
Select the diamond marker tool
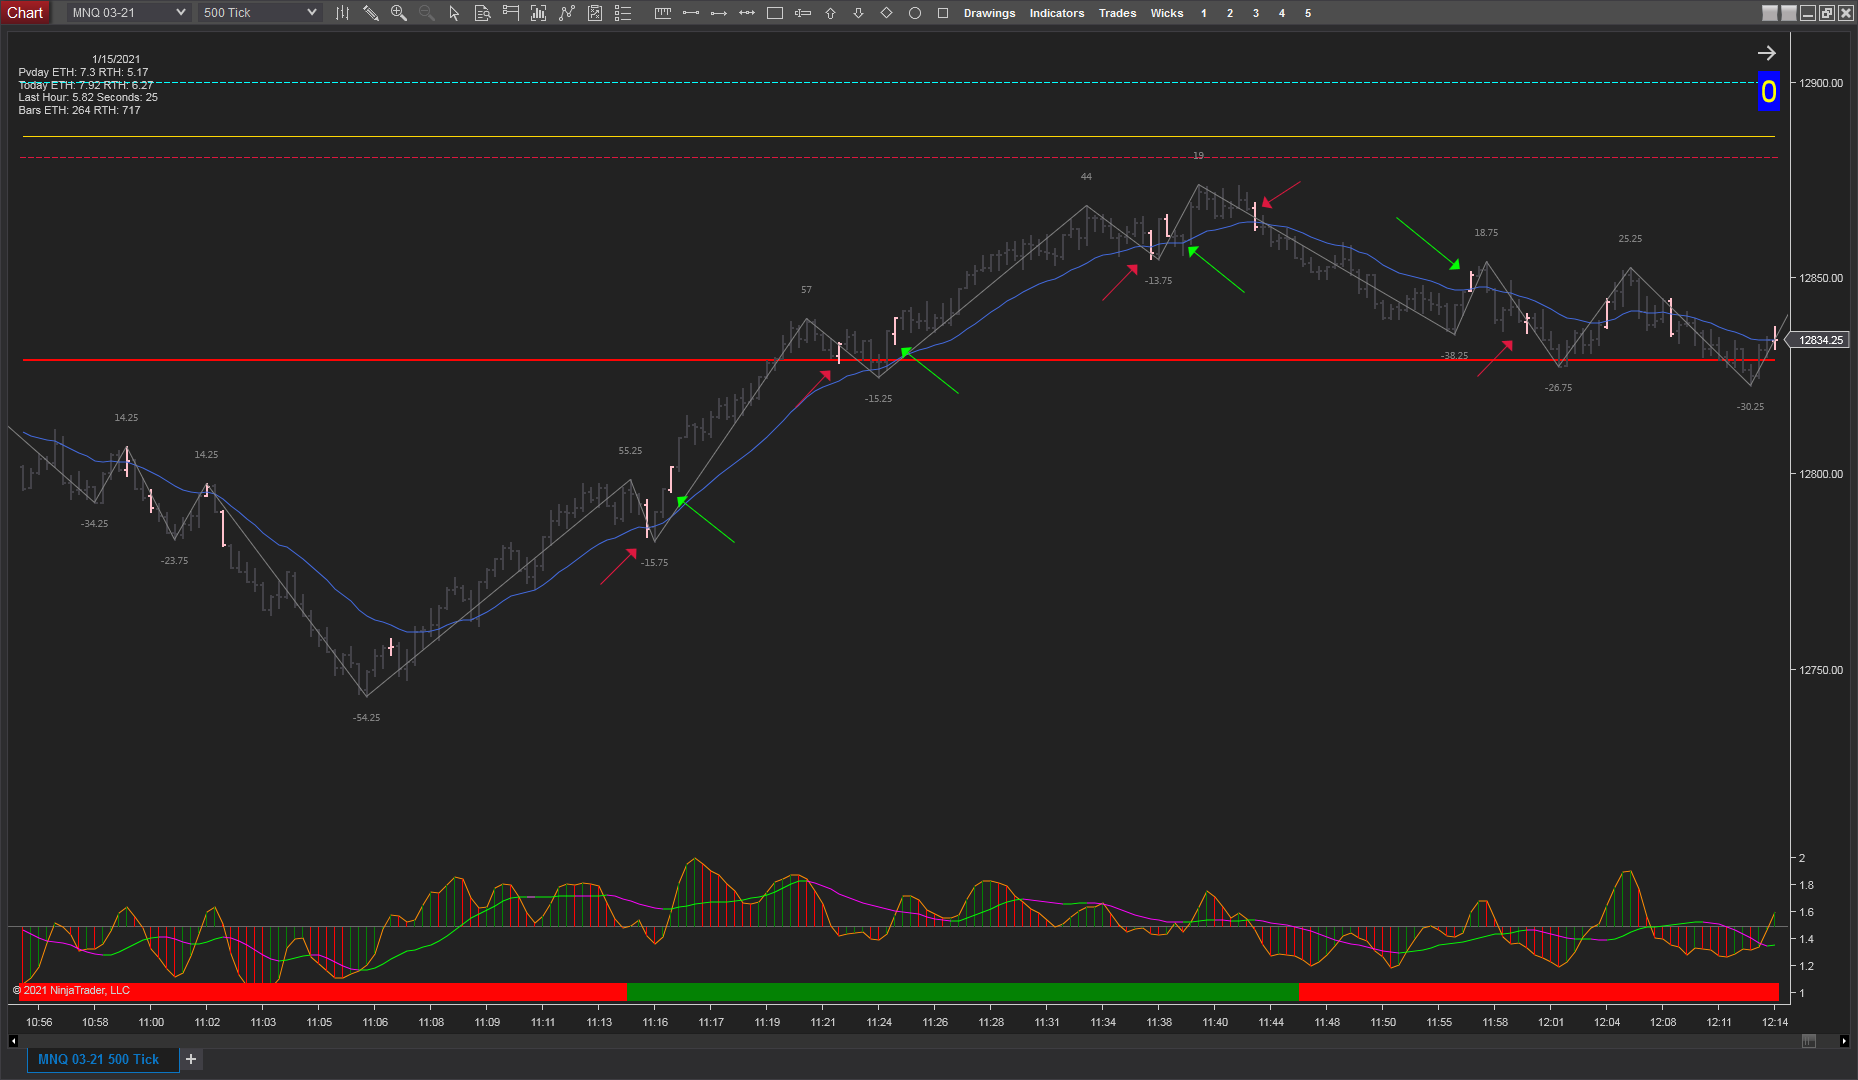click(x=886, y=13)
